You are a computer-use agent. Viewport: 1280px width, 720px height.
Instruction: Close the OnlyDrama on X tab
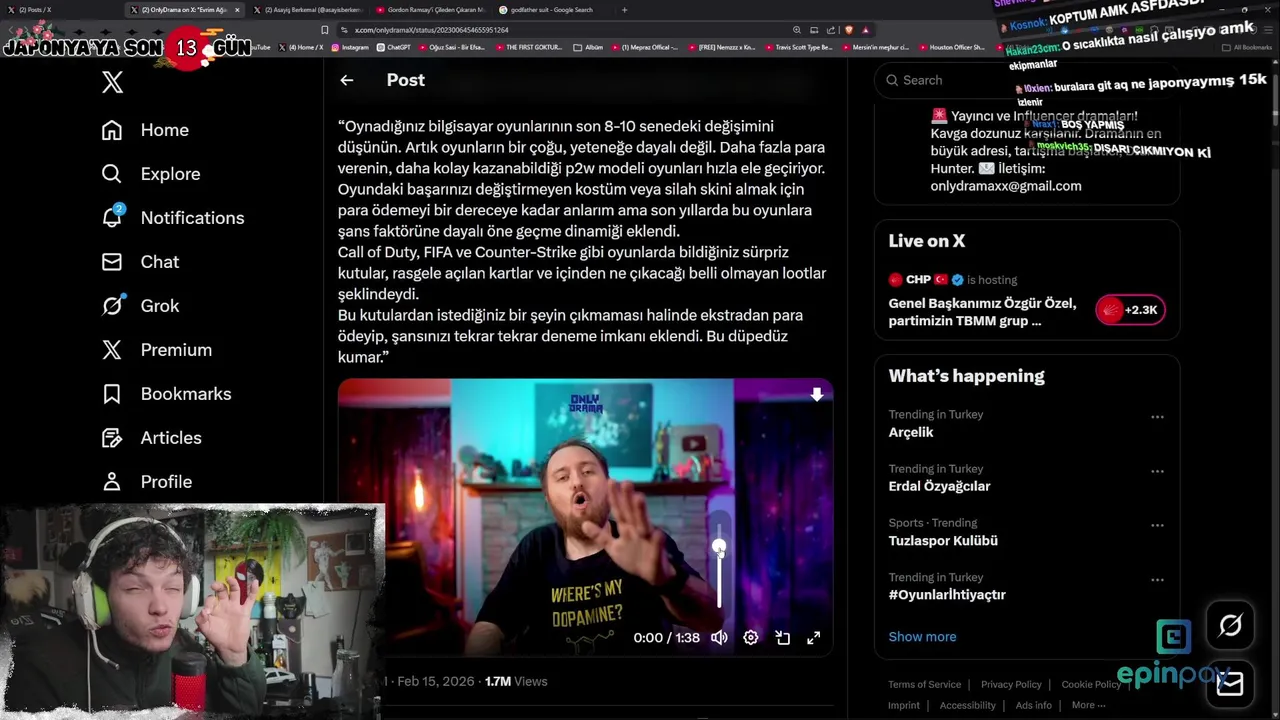coord(237,10)
